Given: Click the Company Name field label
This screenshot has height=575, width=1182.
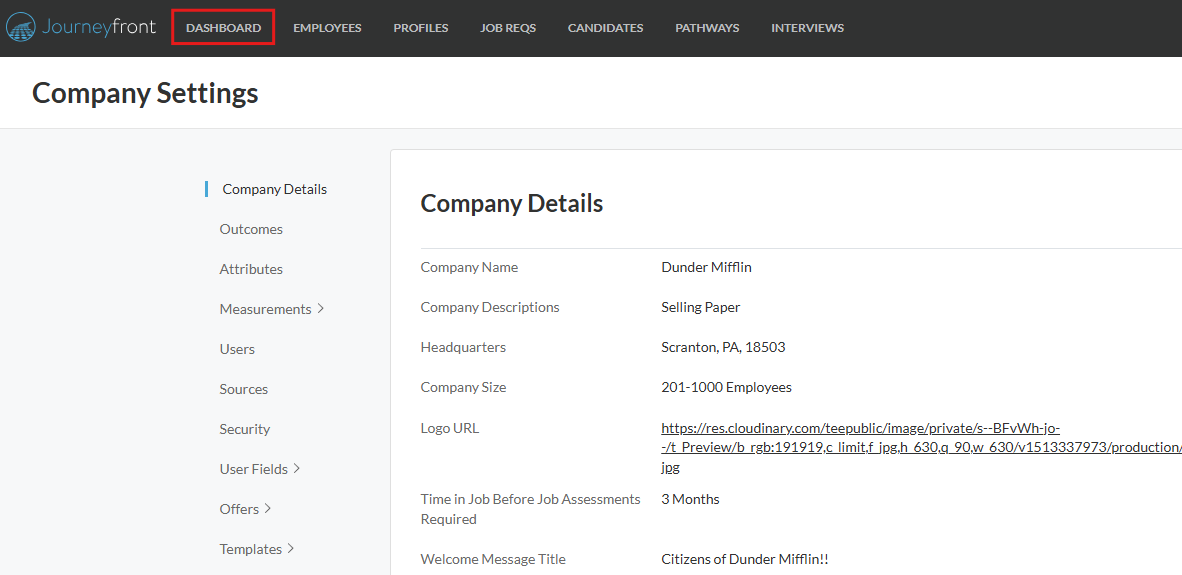Looking at the screenshot, I should pyautogui.click(x=469, y=267).
